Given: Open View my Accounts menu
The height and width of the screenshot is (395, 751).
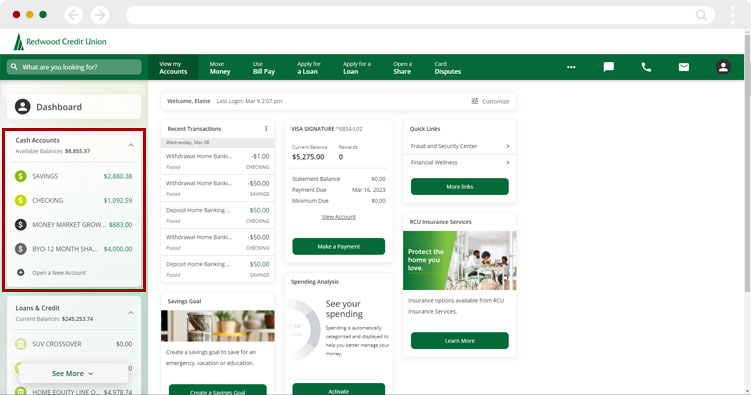Looking at the screenshot, I should tap(173, 68).
